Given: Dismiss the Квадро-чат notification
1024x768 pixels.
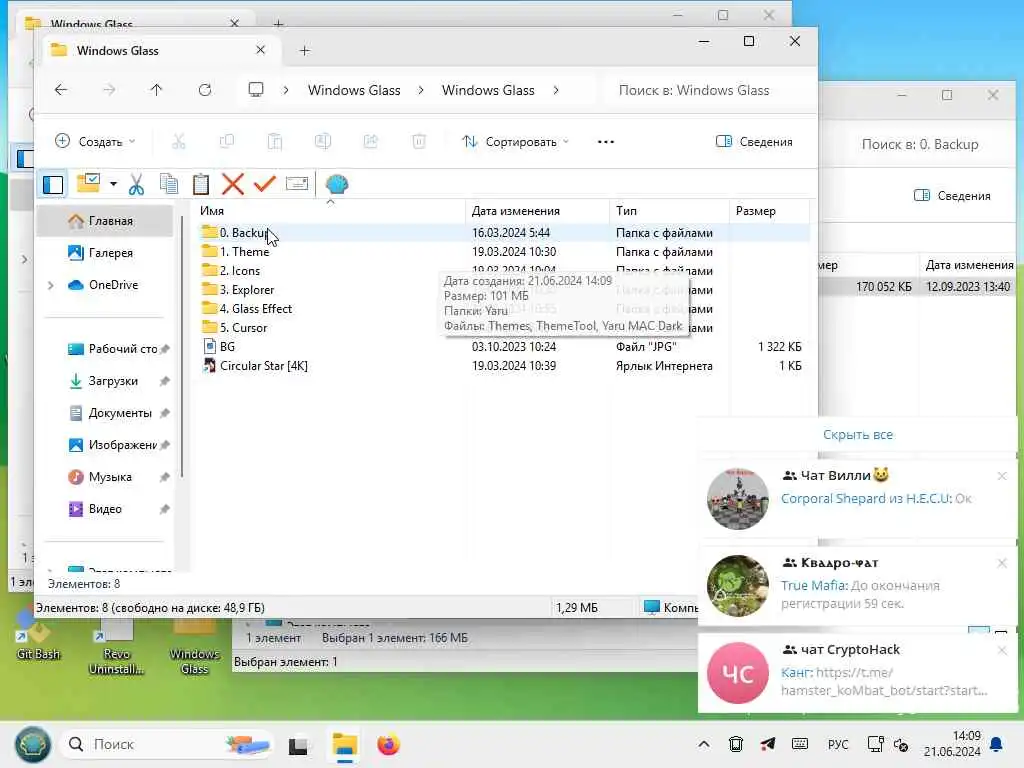Looking at the screenshot, I should click(1002, 563).
